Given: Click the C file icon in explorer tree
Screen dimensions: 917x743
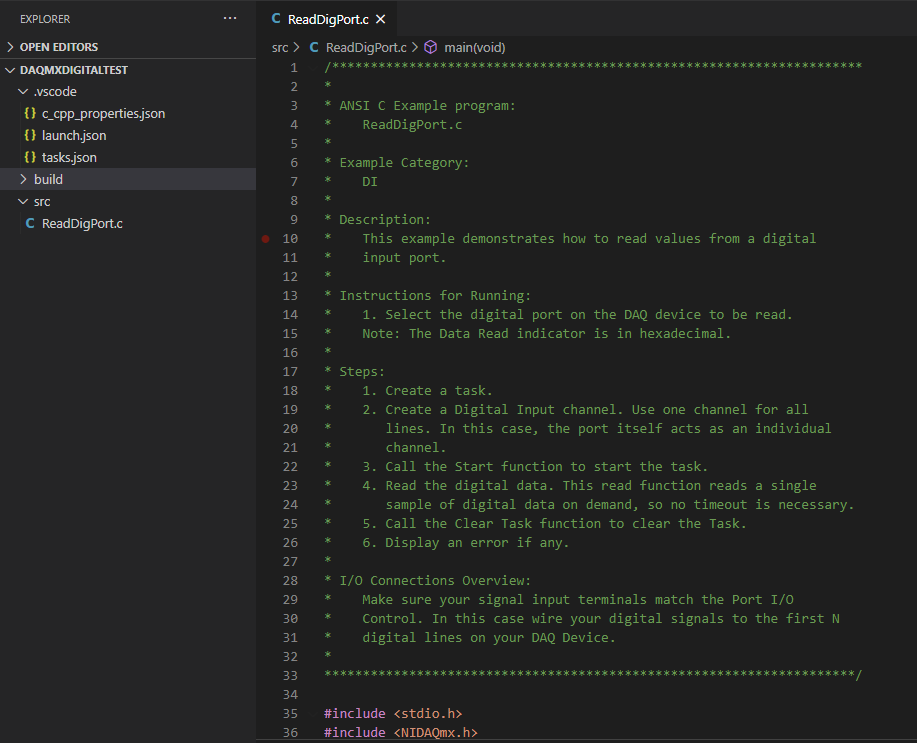Looking at the screenshot, I should coord(30,224).
